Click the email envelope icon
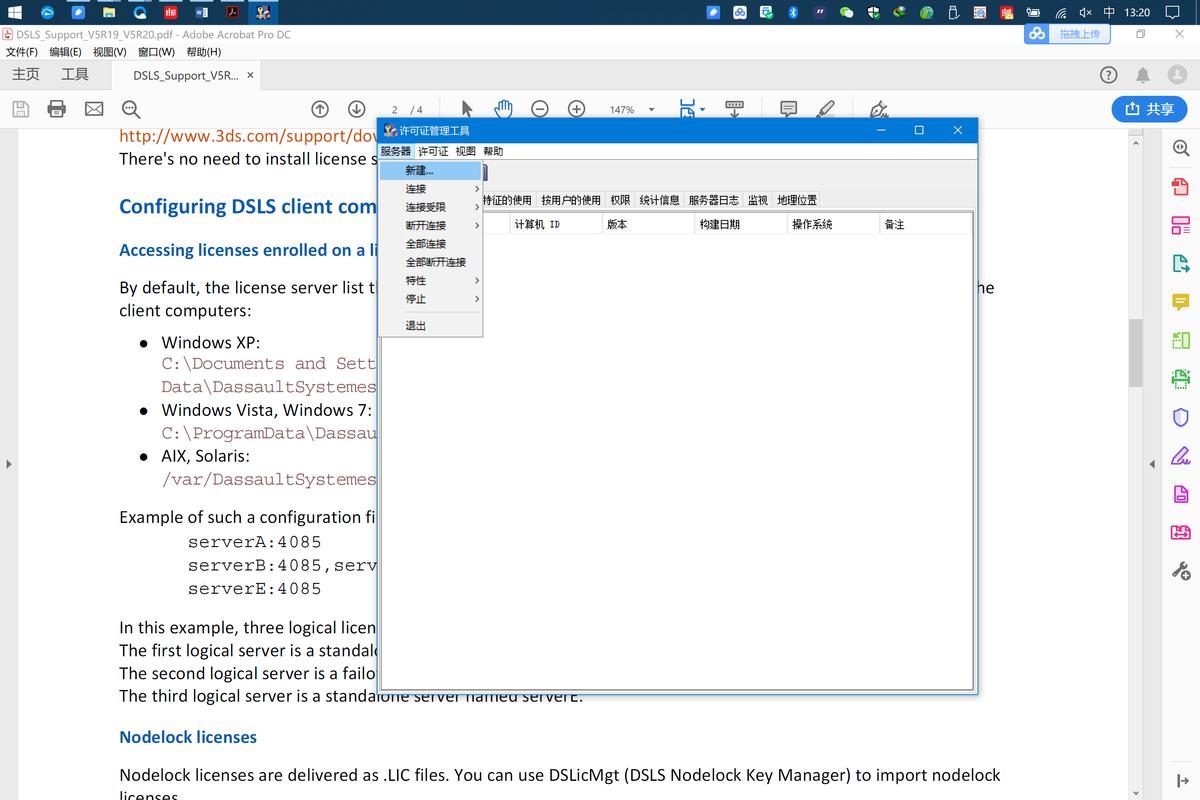Viewport: 1200px width, 800px height. pos(94,109)
